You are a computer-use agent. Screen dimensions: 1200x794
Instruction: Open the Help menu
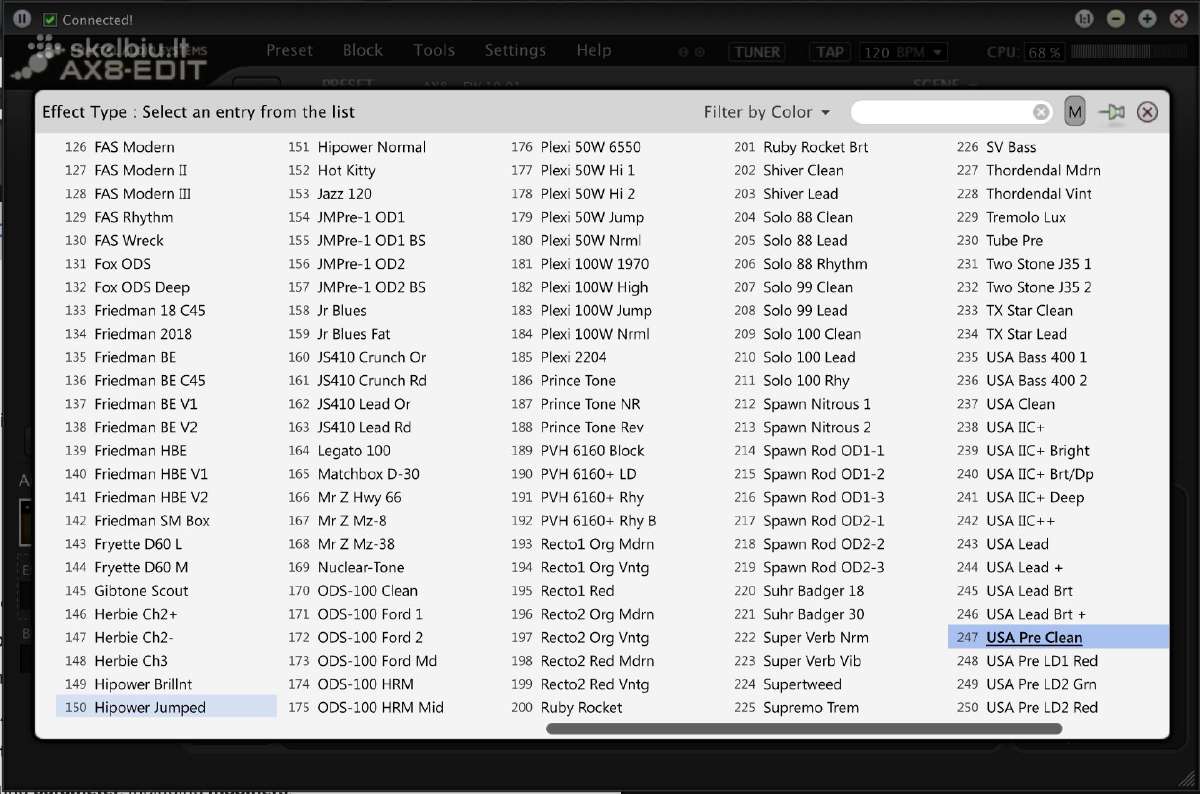pos(594,50)
